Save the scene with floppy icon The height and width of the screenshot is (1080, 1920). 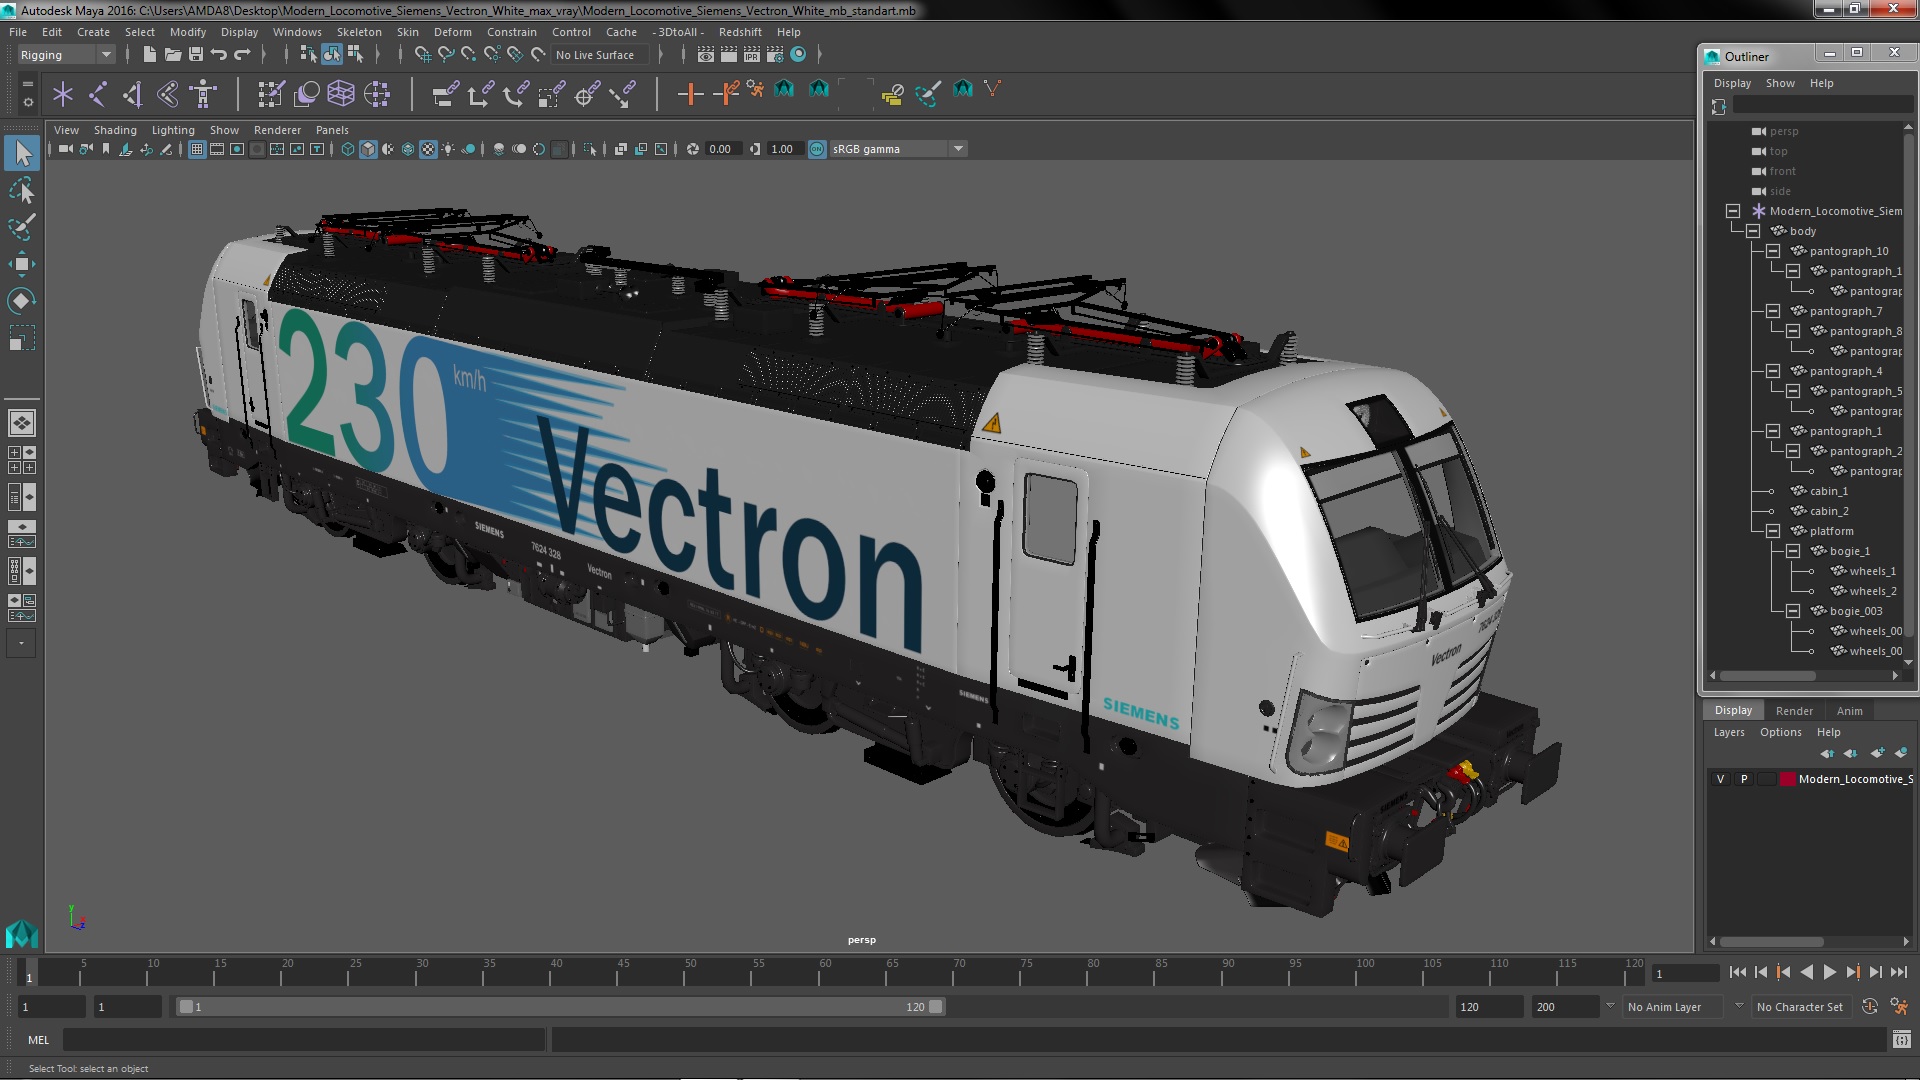pyautogui.click(x=196, y=55)
